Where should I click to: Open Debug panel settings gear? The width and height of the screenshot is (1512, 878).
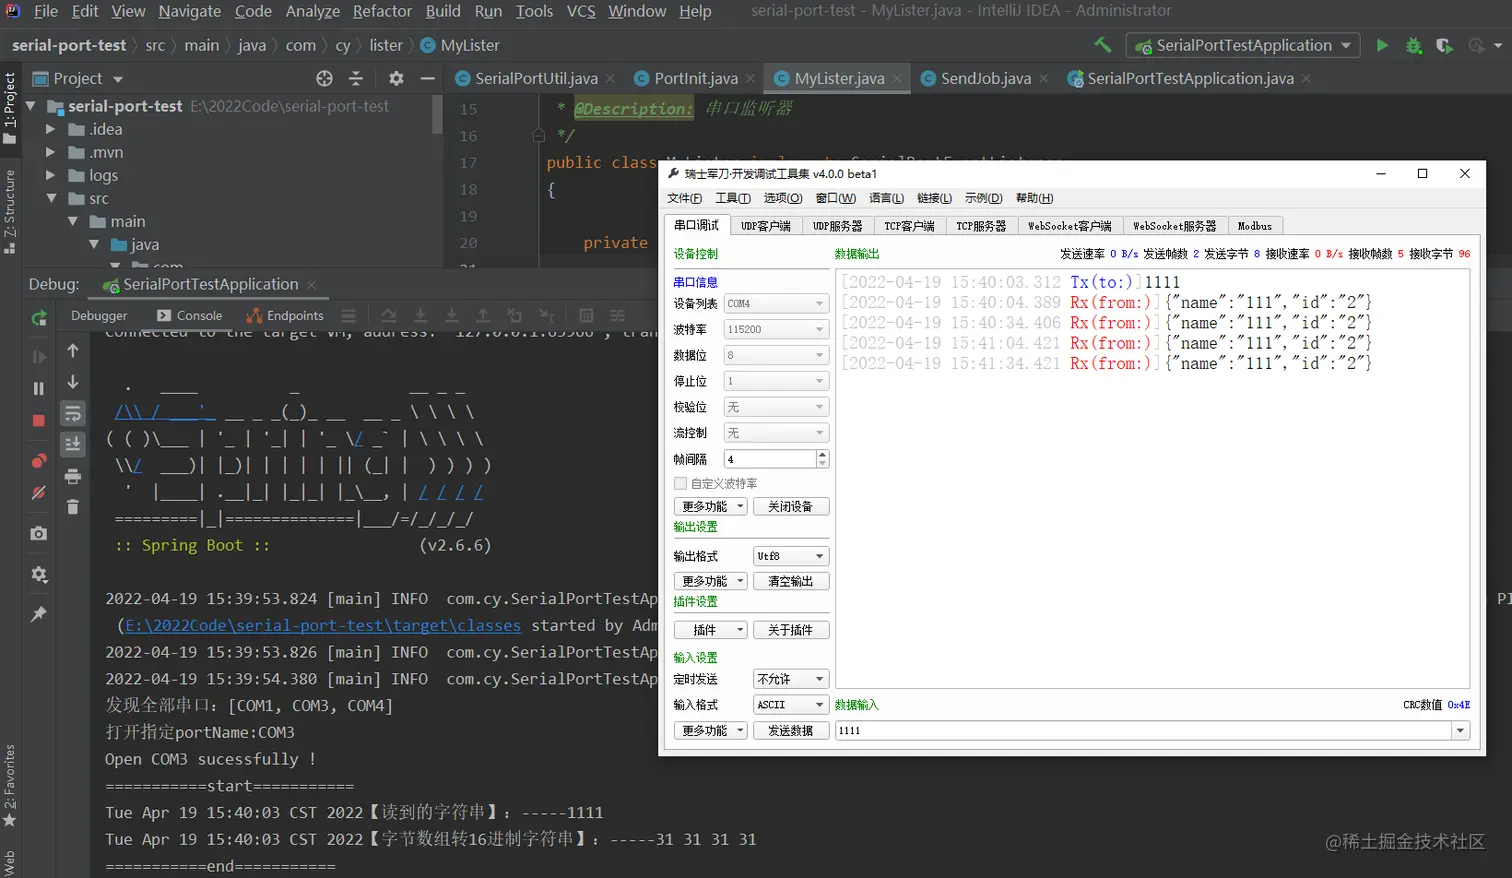tap(39, 574)
